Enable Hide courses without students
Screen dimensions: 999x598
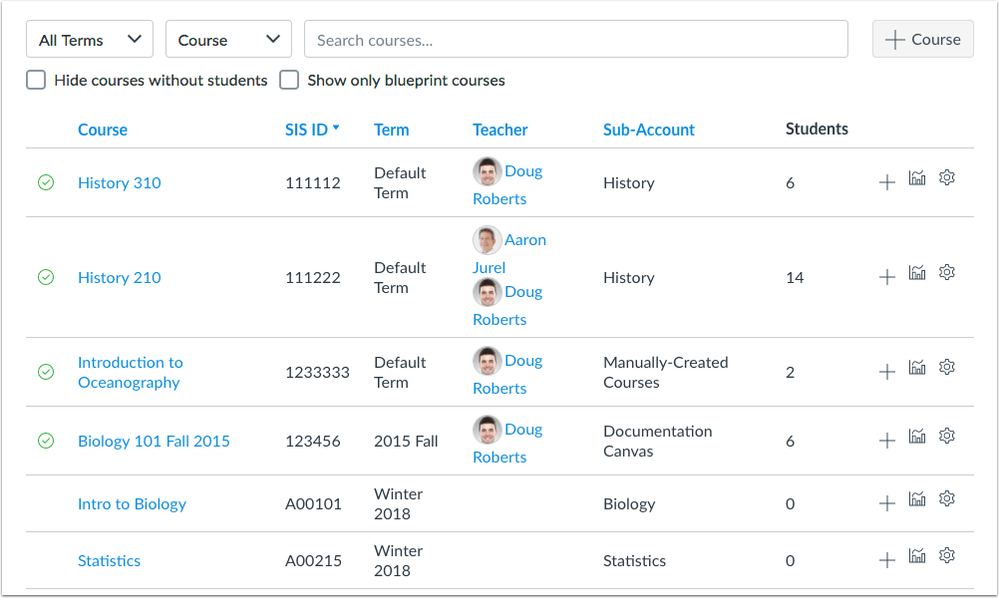(x=36, y=79)
